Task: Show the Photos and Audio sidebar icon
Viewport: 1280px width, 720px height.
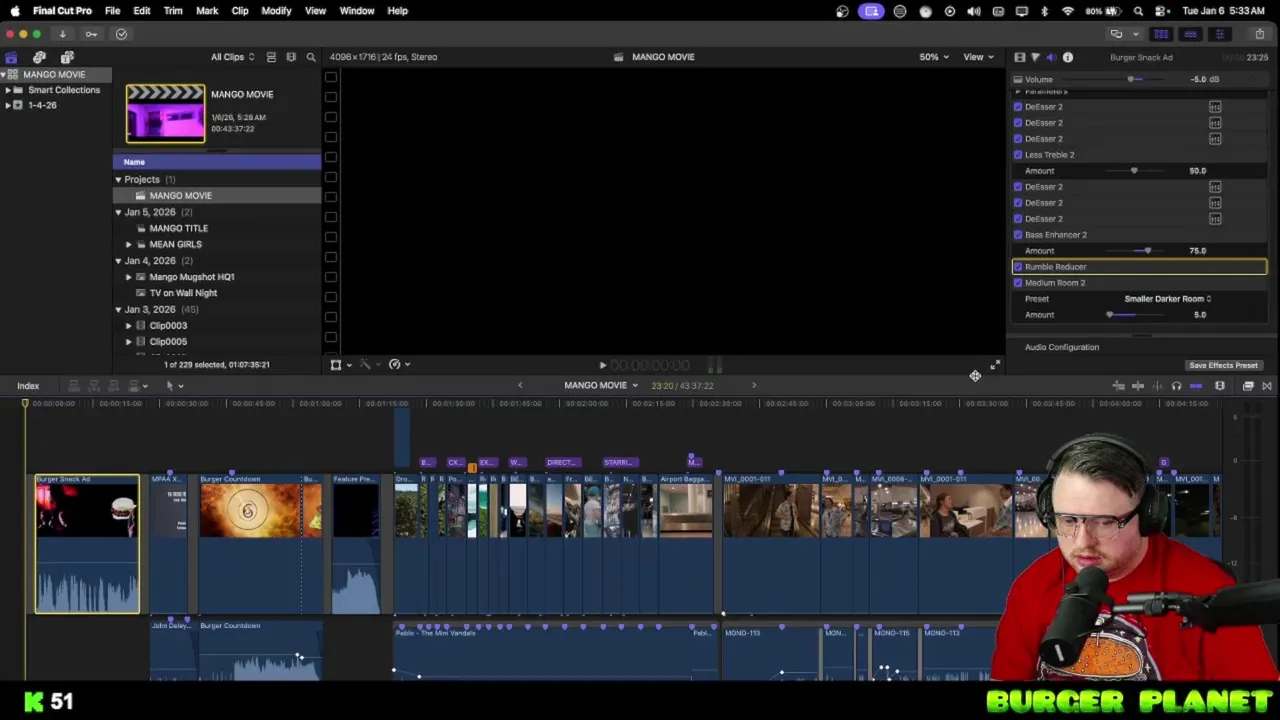Action: [39, 57]
